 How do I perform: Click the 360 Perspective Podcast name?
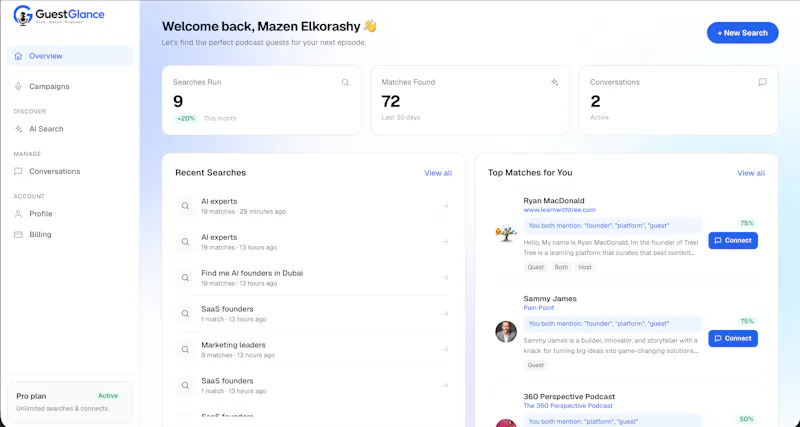[x=569, y=396]
